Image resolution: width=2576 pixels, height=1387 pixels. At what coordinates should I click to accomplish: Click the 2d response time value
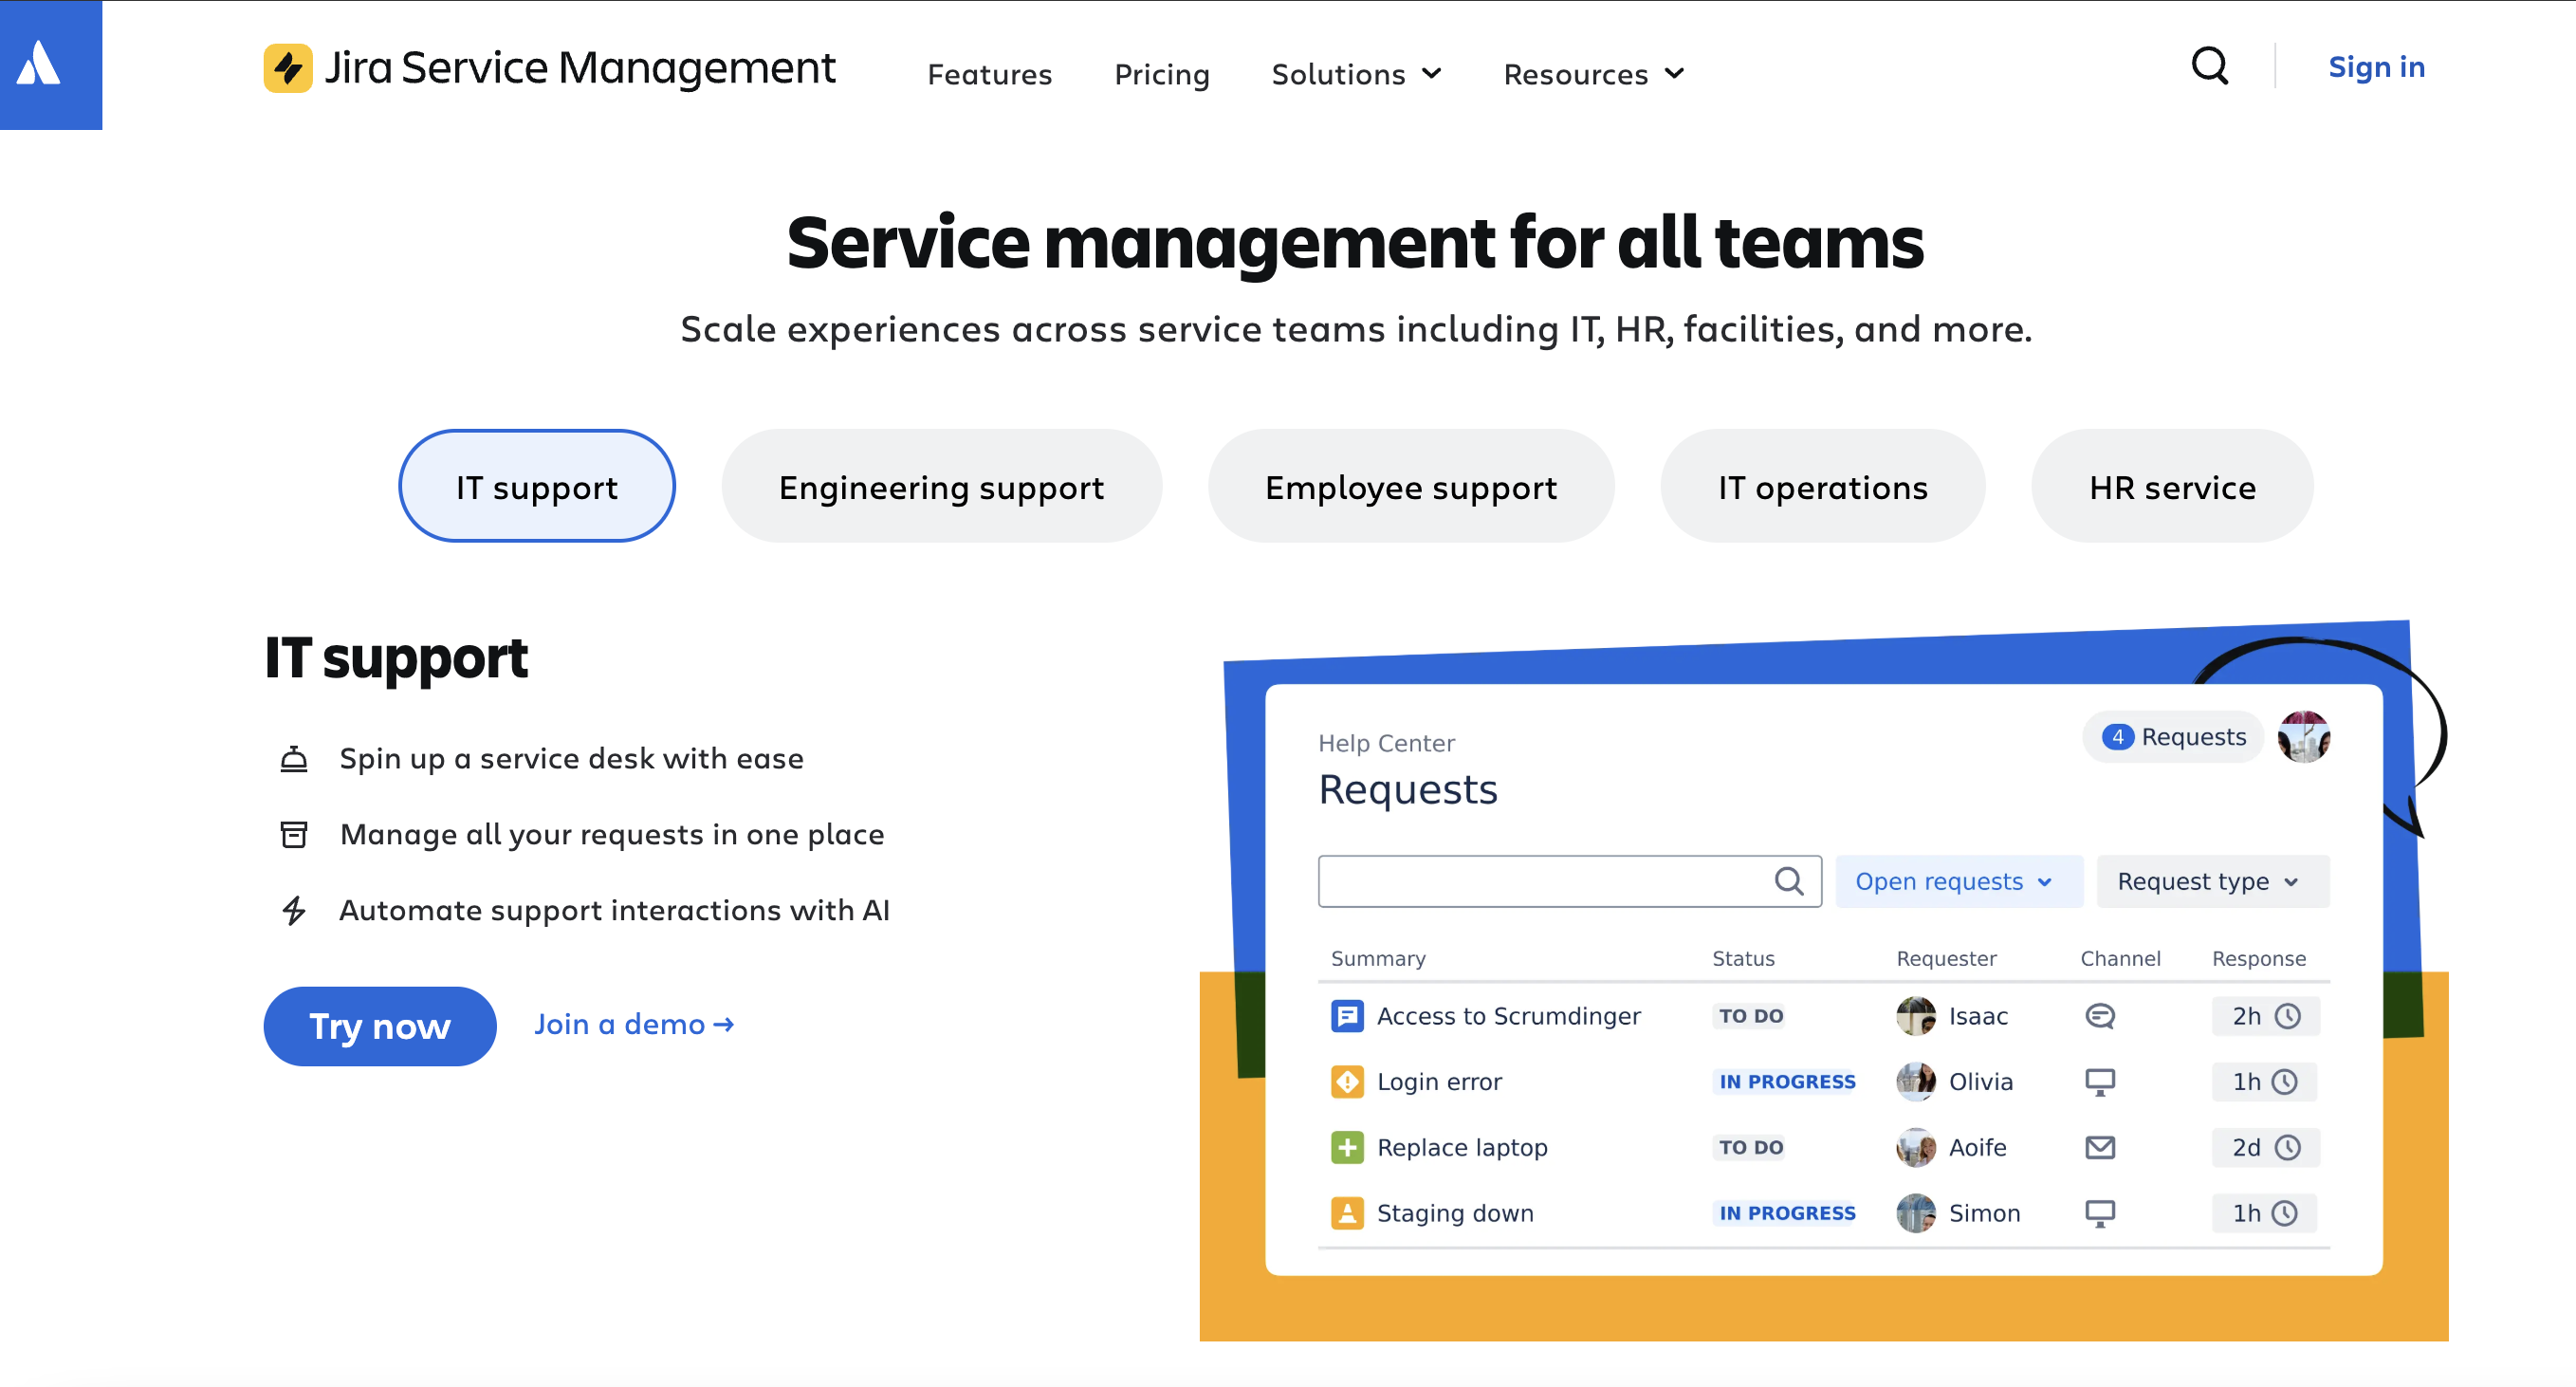(2246, 1148)
